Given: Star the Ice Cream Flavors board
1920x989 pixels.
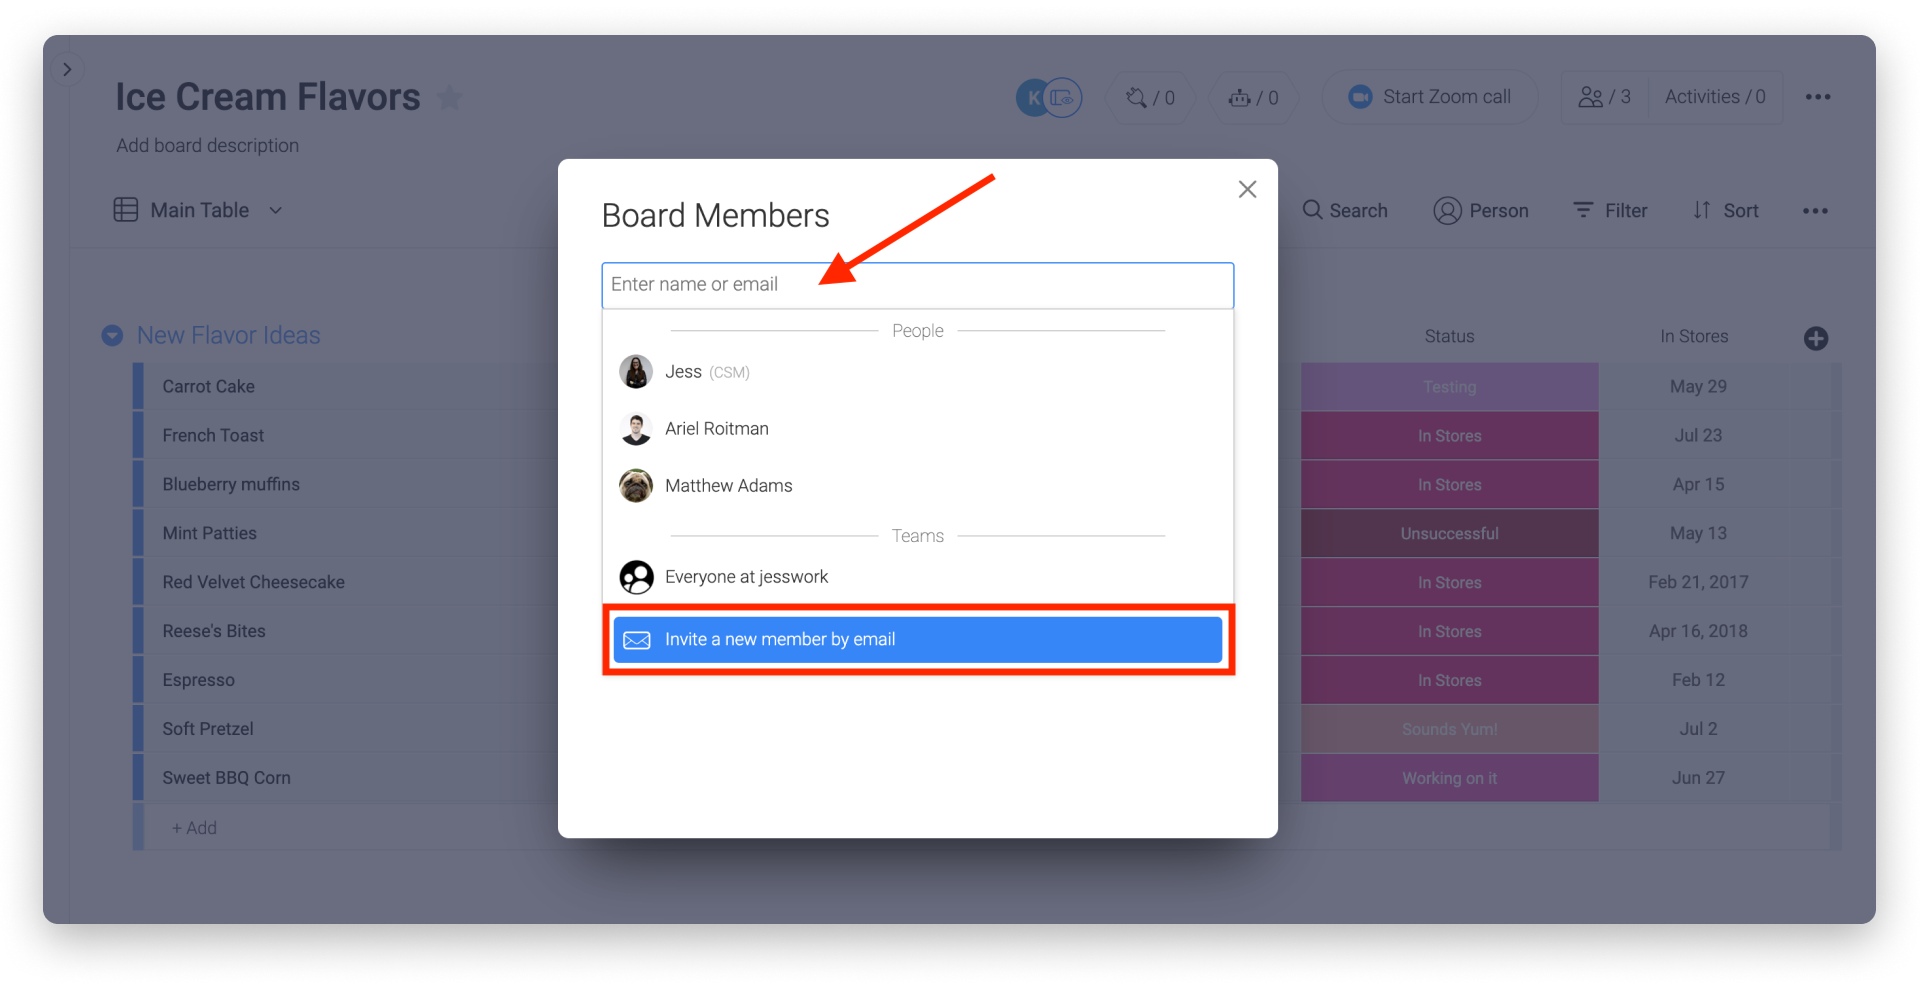Looking at the screenshot, I should pos(450,98).
